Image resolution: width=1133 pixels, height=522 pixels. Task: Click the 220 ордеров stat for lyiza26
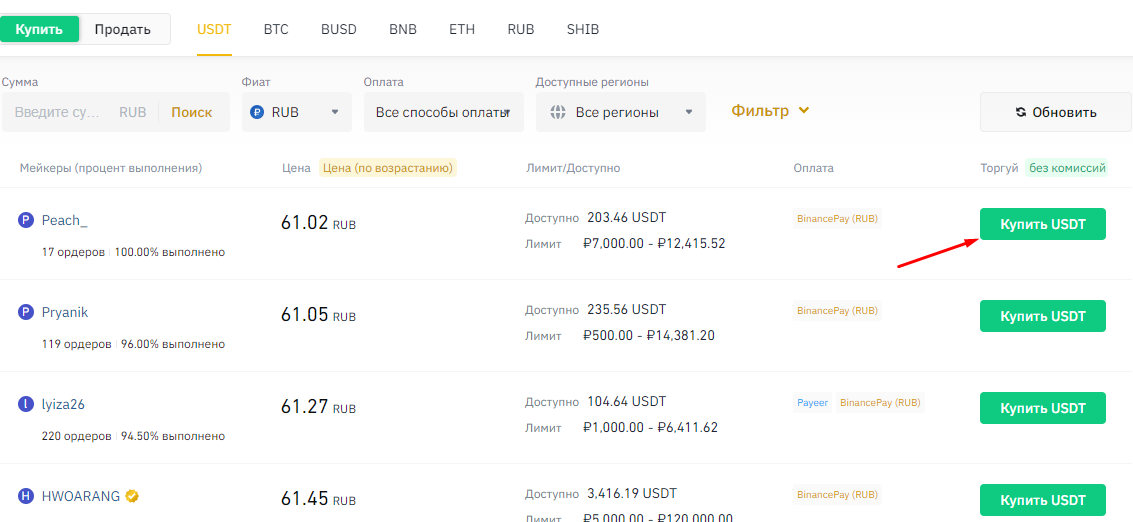point(77,436)
